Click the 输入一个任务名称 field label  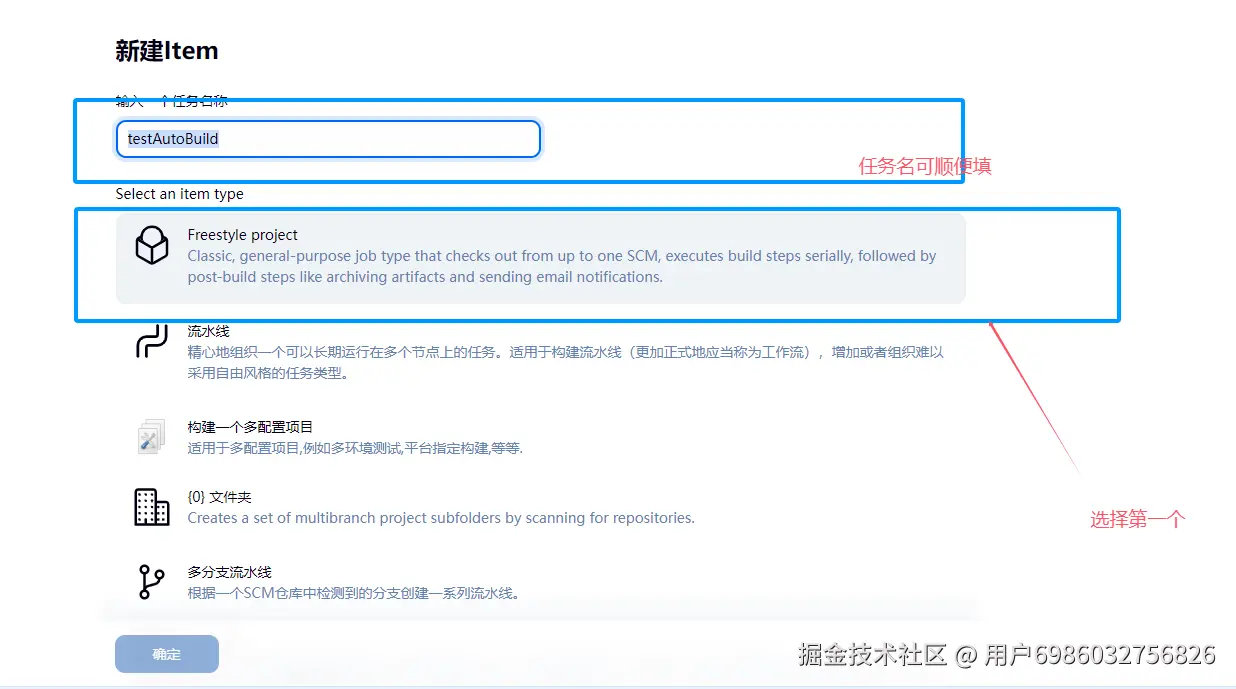(x=171, y=101)
